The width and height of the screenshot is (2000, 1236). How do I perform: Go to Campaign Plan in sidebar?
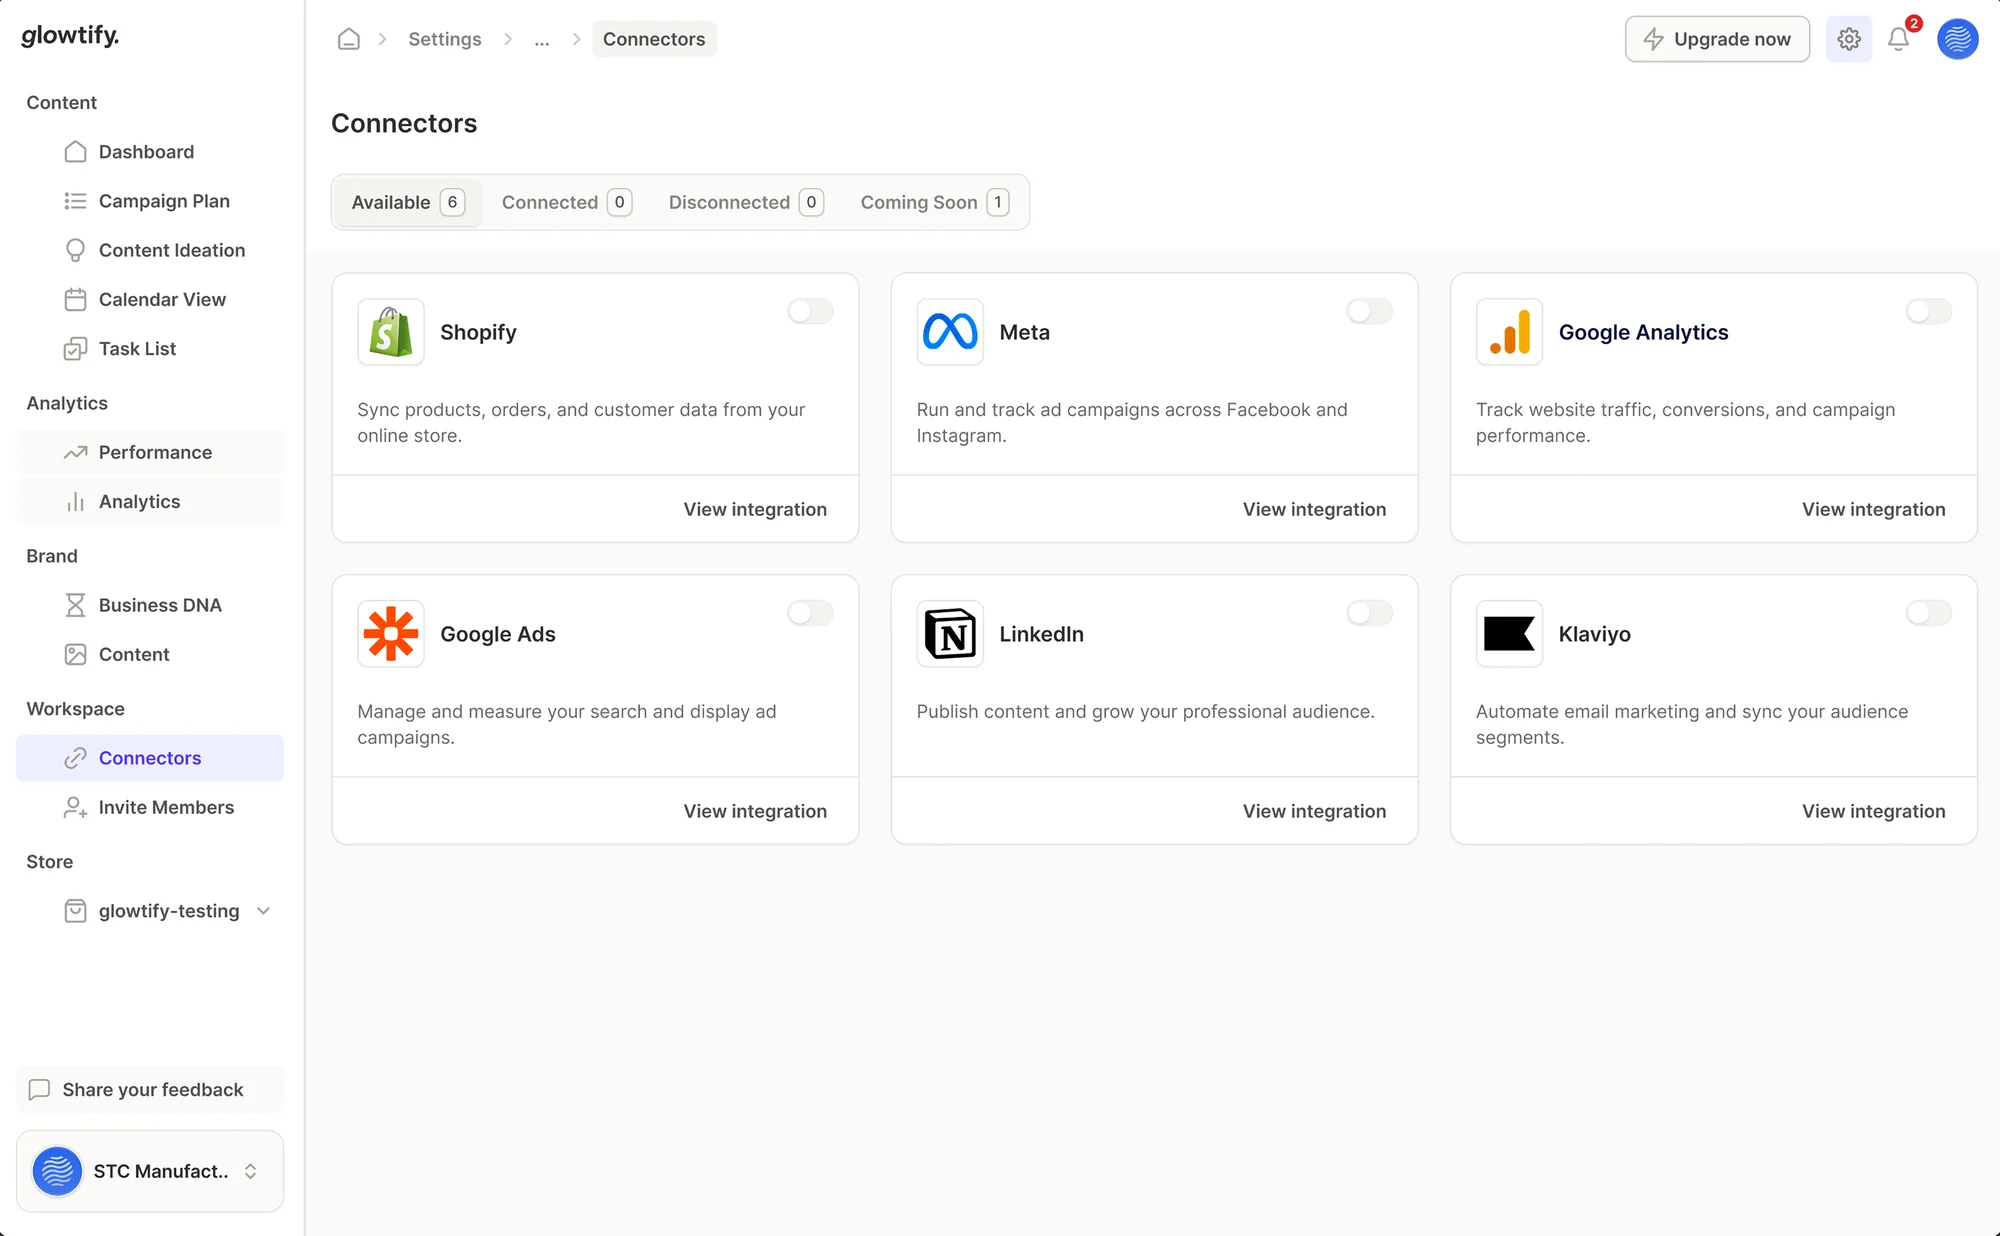(150, 201)
